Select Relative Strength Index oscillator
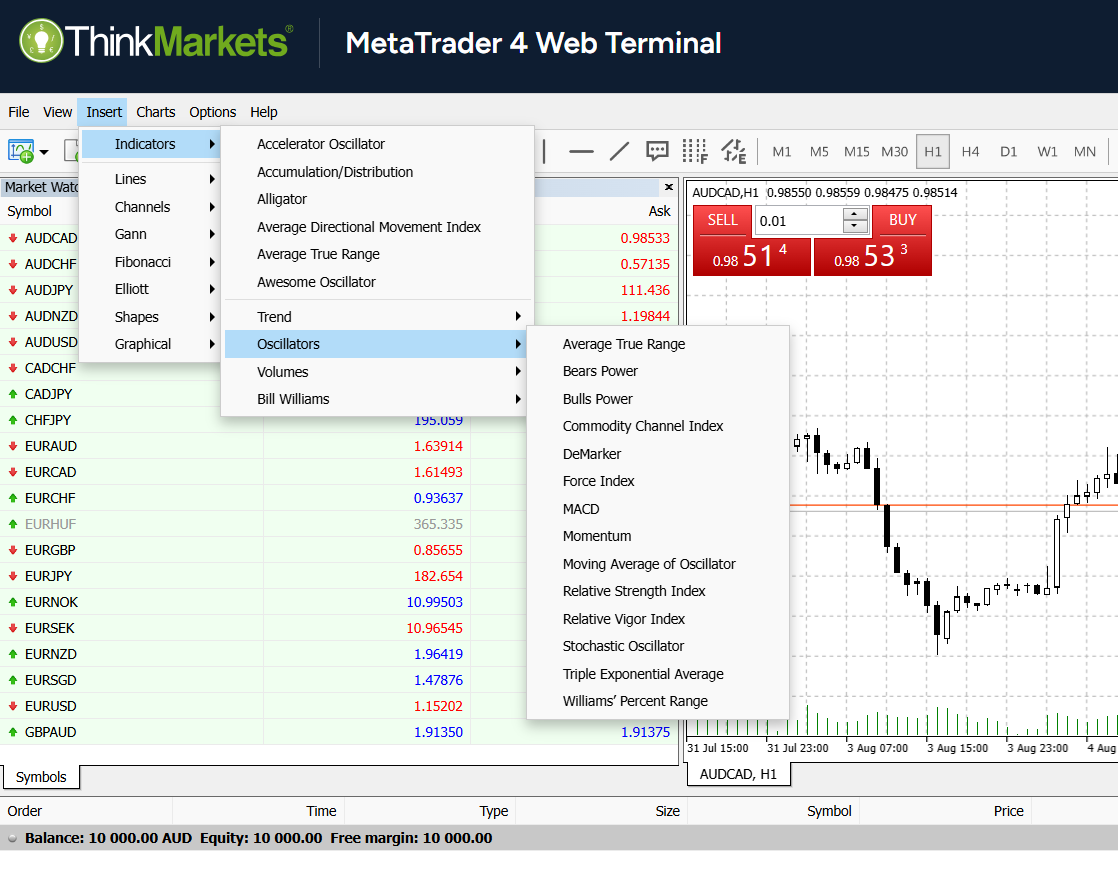This screenshot has width=1118, height=878. click(x=657, y=591)
